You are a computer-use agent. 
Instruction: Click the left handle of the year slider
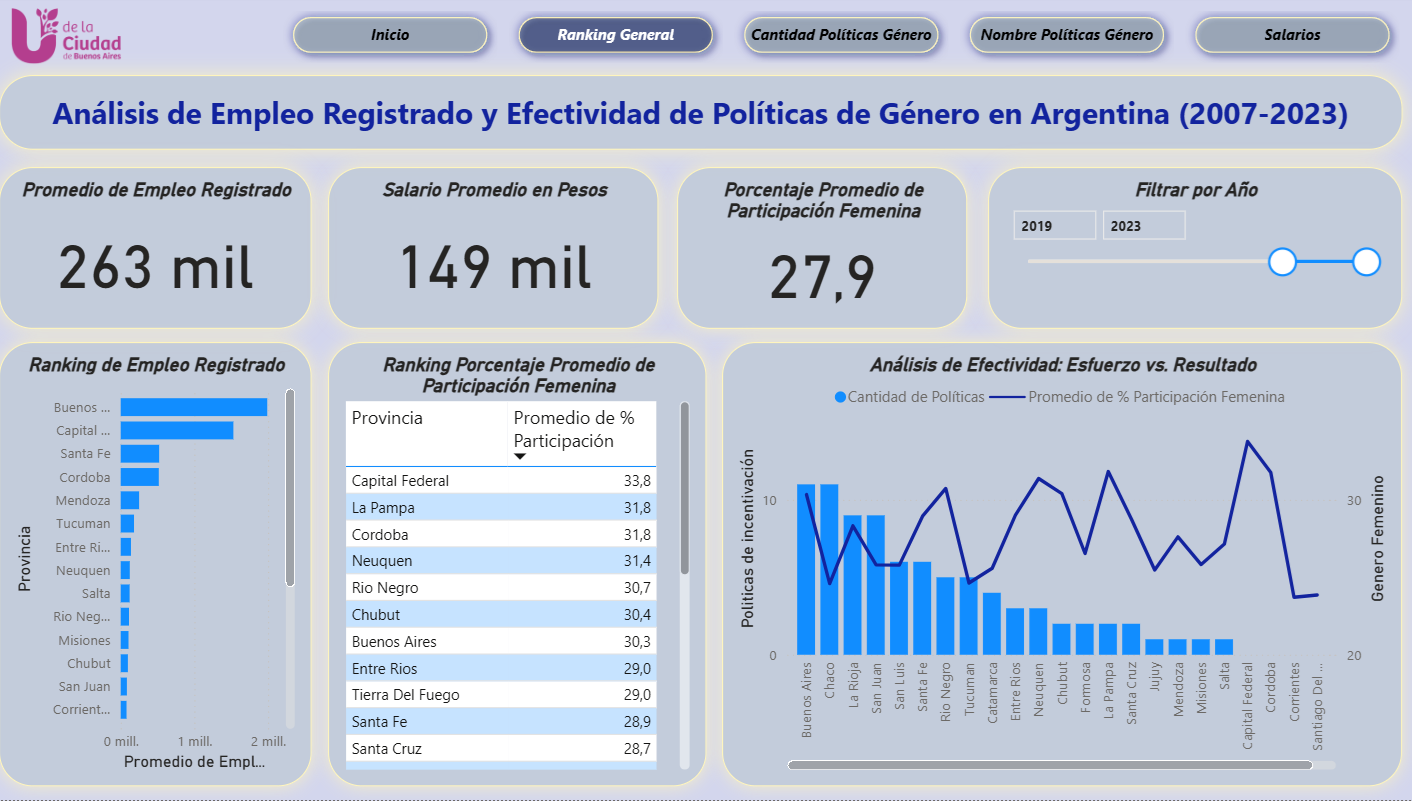[x=1281, y=262]
